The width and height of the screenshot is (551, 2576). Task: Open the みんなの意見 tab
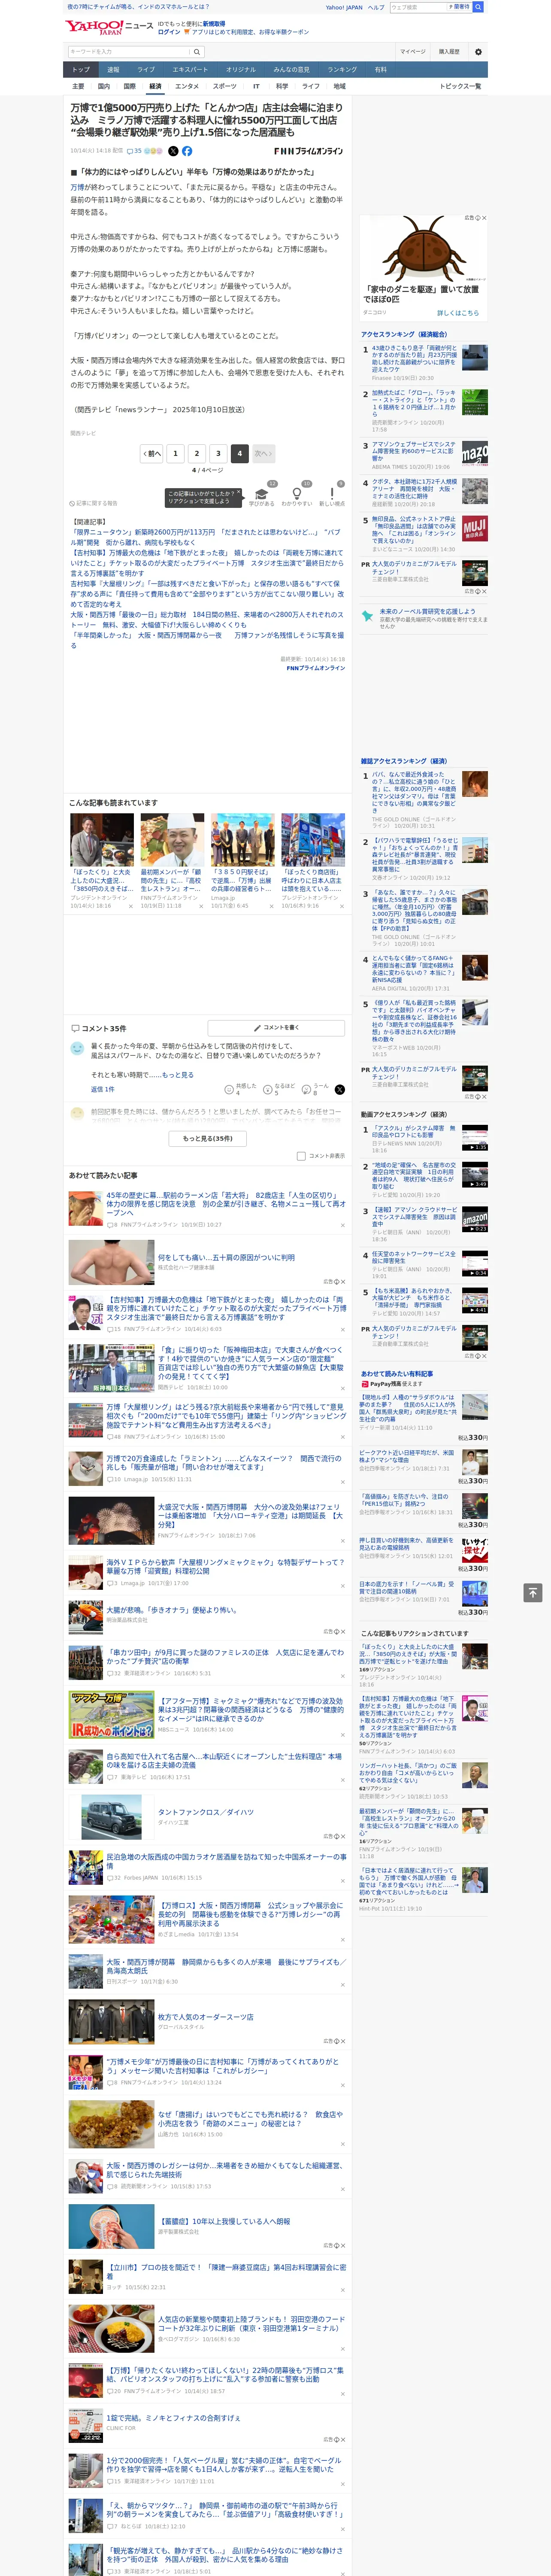tap(291, 70)
